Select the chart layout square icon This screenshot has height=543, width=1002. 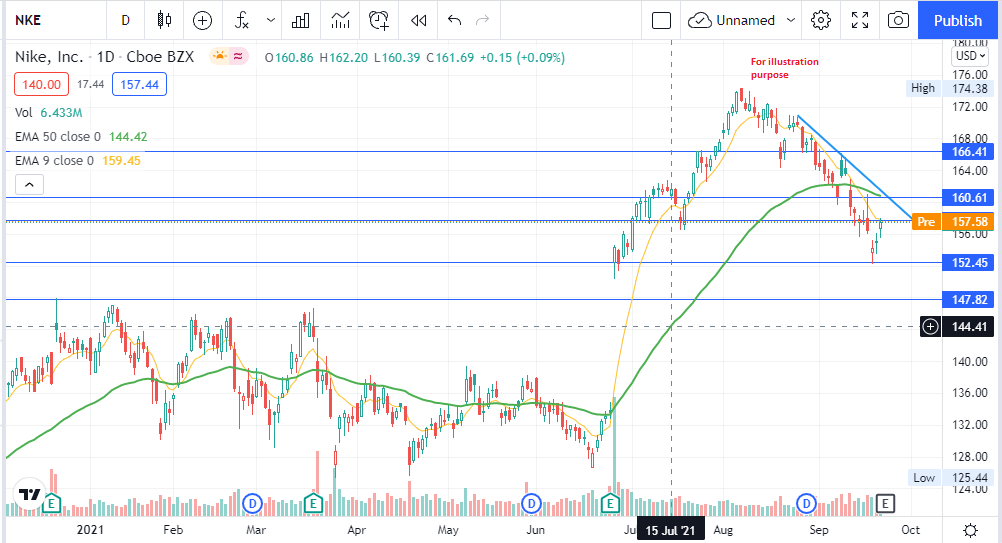click(661, 20)
